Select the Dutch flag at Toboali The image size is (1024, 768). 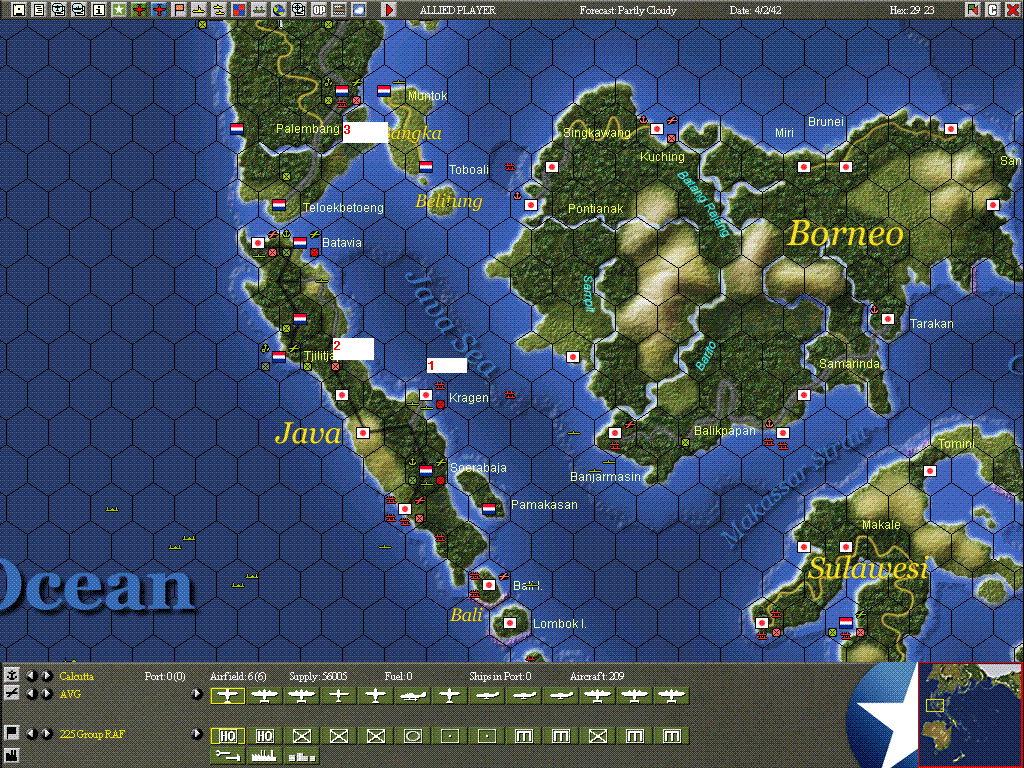click(426, 167)
